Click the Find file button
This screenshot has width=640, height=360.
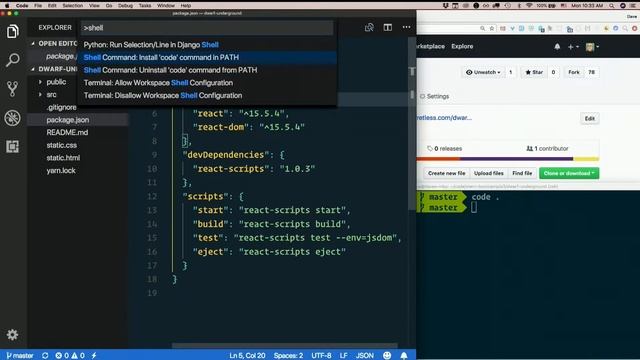[x=522, y=173]
